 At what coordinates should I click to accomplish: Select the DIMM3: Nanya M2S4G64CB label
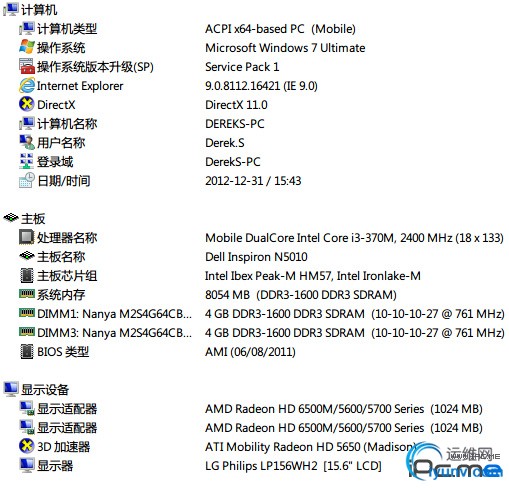pos(114,333)
